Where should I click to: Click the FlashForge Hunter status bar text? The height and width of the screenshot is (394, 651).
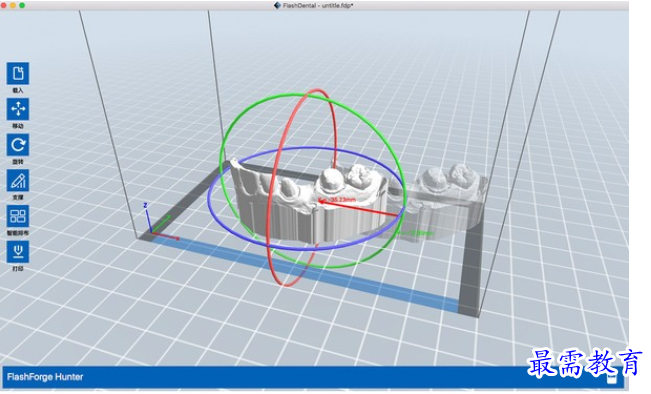[45, 377]
